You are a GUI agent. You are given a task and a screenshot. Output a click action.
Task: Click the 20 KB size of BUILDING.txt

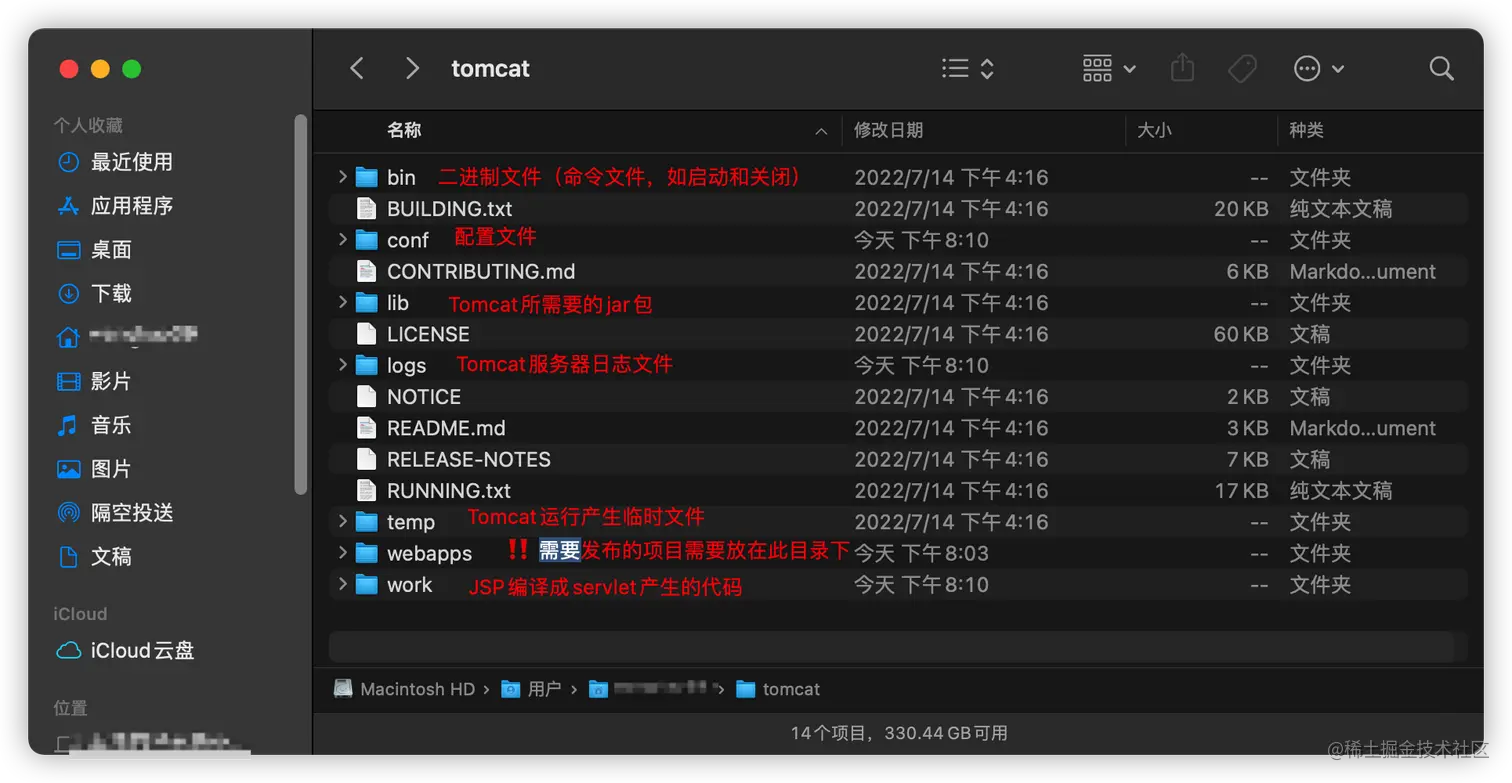pyautogui.click(x=1241, y=209)
